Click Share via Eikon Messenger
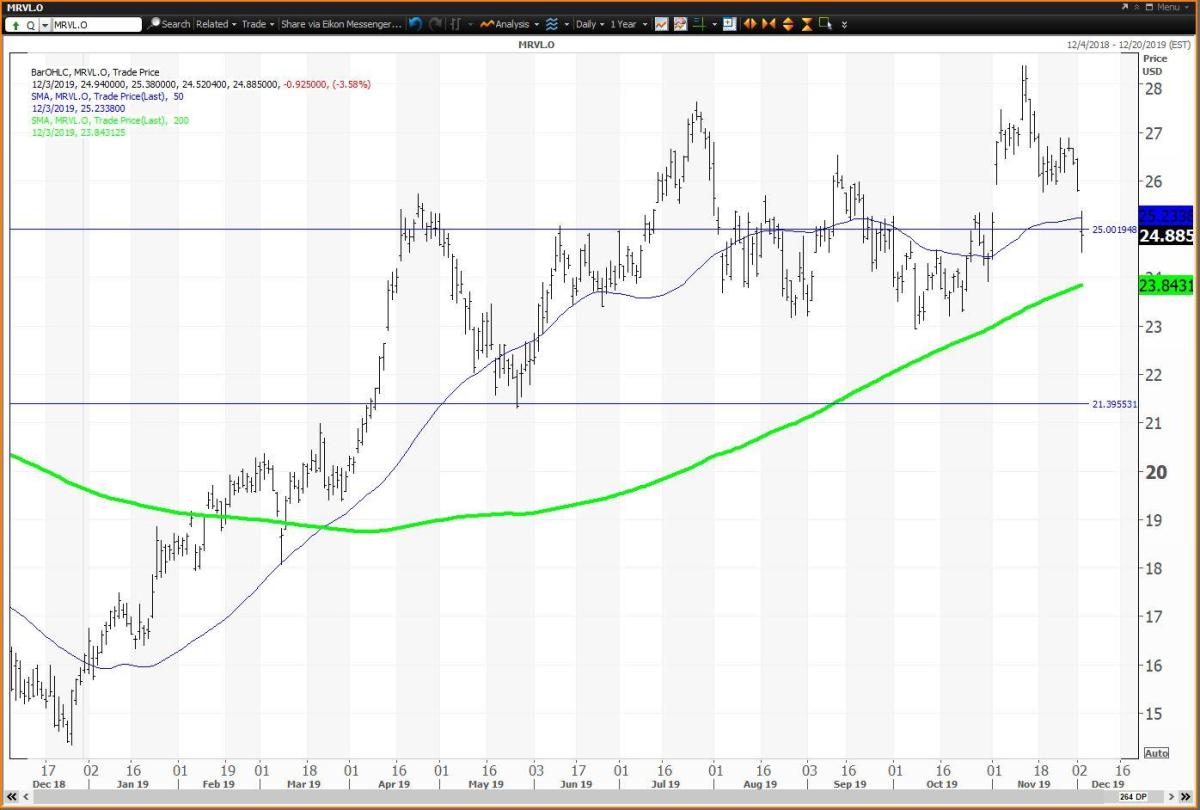Screen dimensions: 1200x810 [341, 23]
